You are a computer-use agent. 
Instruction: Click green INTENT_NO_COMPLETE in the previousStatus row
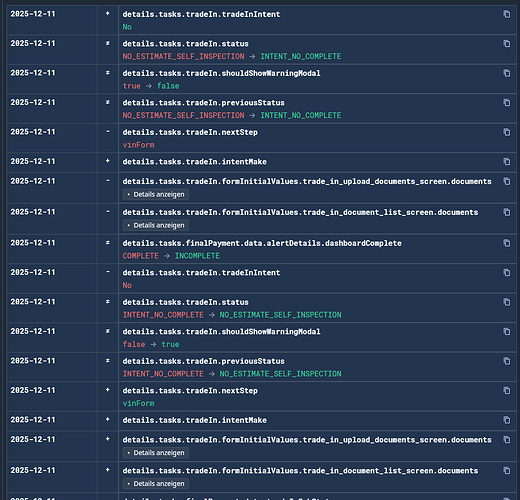[301, 115]
